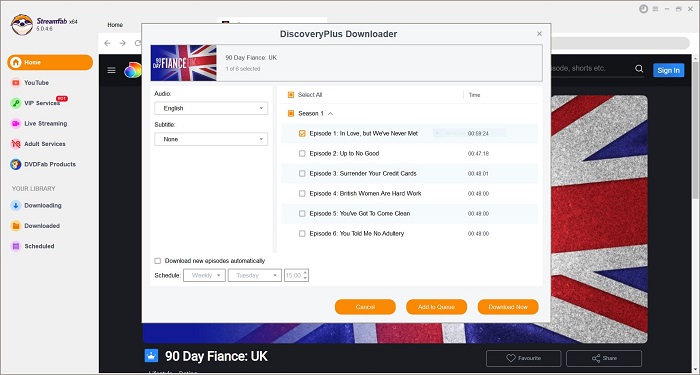The height and width of the screenshot is (375, 700).
Task: Check Episode 2: Up to No Good
Action: pos(302,154)
